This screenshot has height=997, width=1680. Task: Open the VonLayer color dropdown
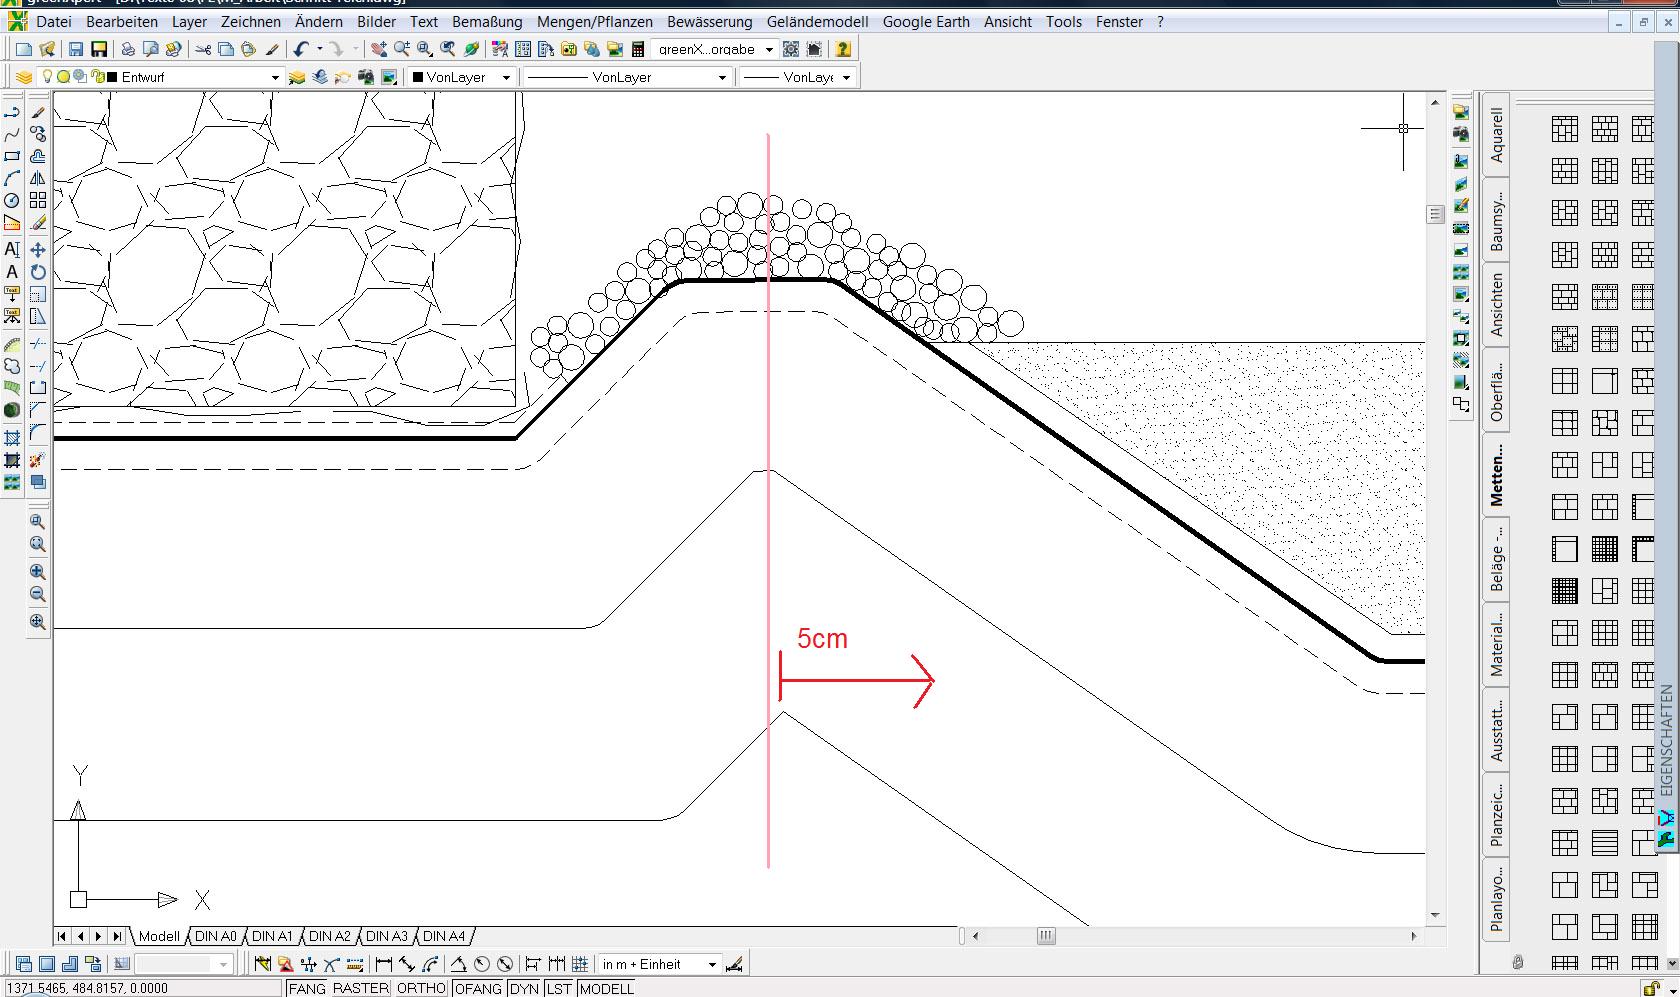(x=506, y=77)
